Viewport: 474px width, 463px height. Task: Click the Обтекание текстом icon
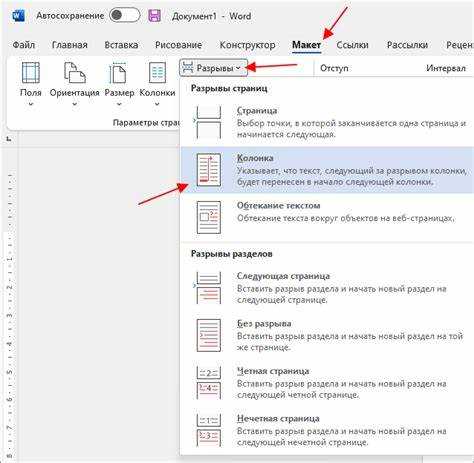point(208,217)
